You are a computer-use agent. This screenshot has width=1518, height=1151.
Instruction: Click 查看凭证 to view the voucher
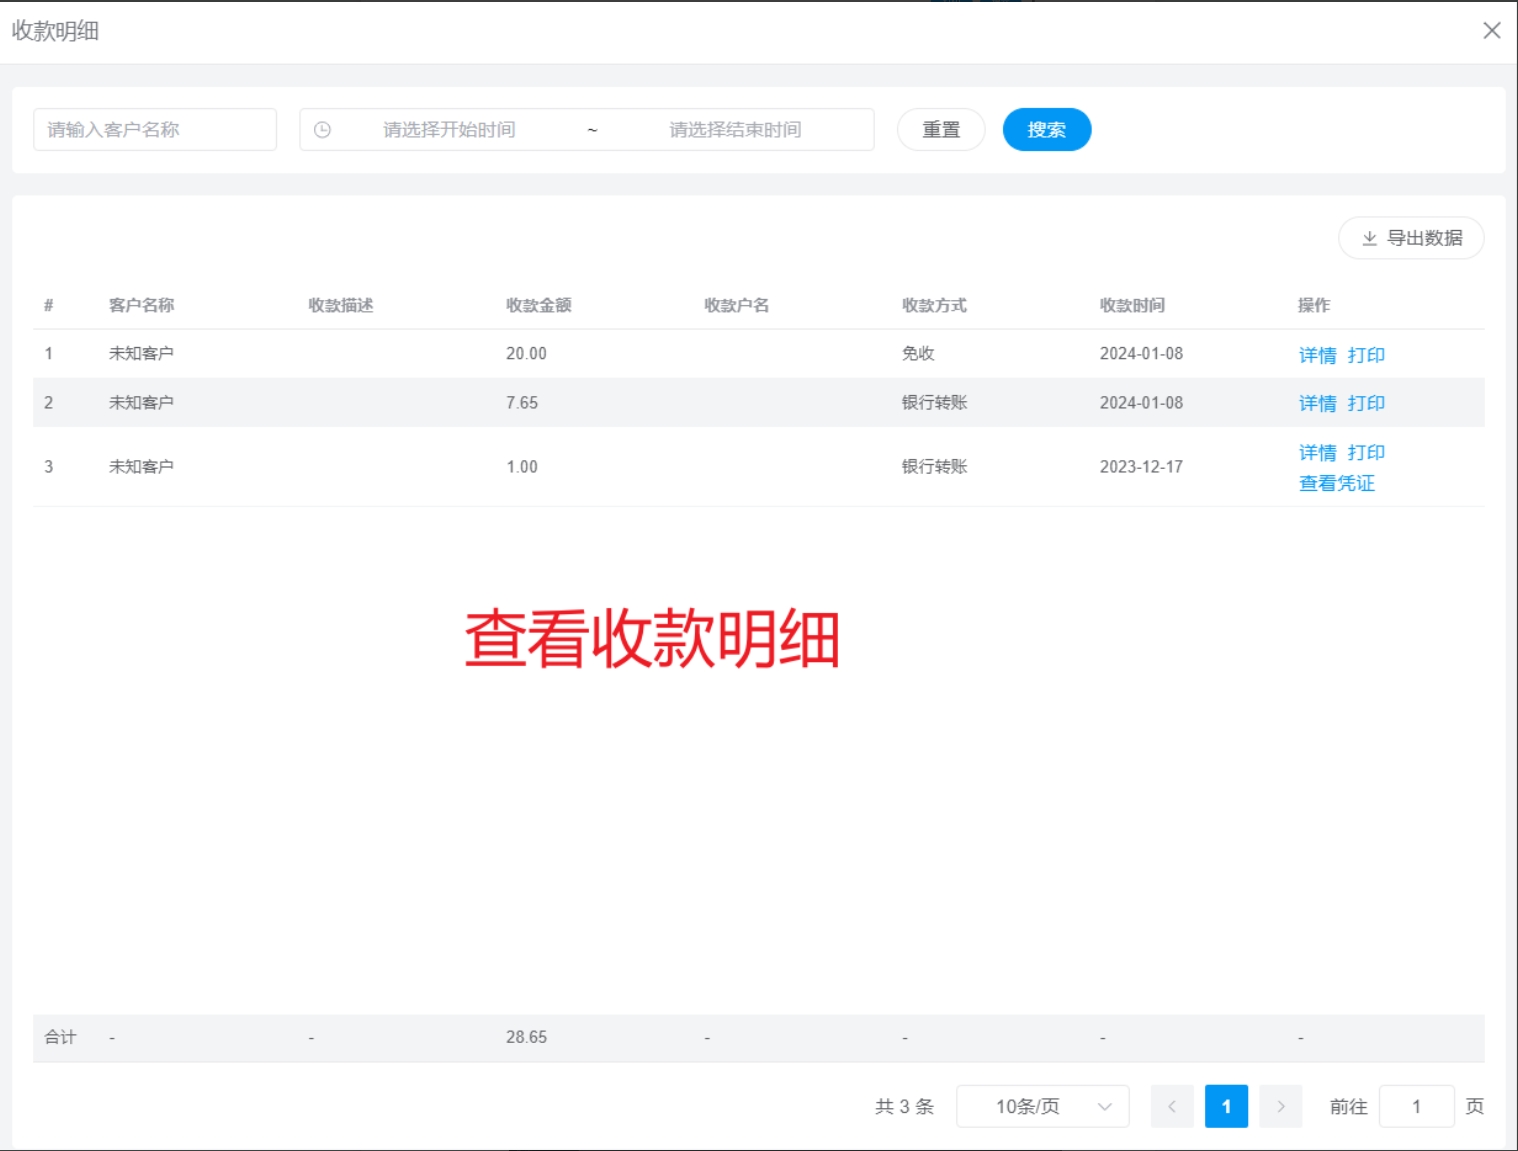tap(1336, 484)
